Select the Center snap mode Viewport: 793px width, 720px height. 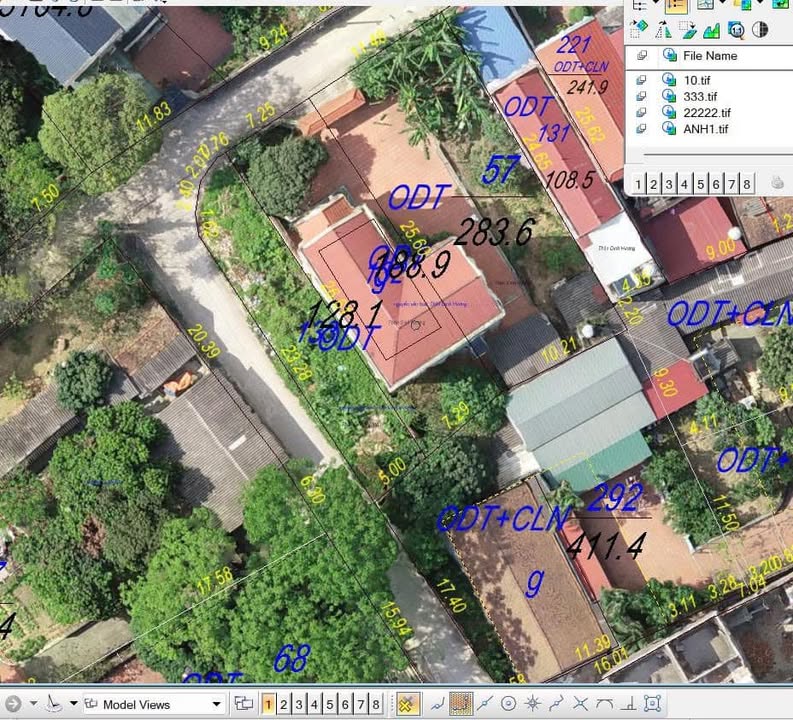click(509, 704)
